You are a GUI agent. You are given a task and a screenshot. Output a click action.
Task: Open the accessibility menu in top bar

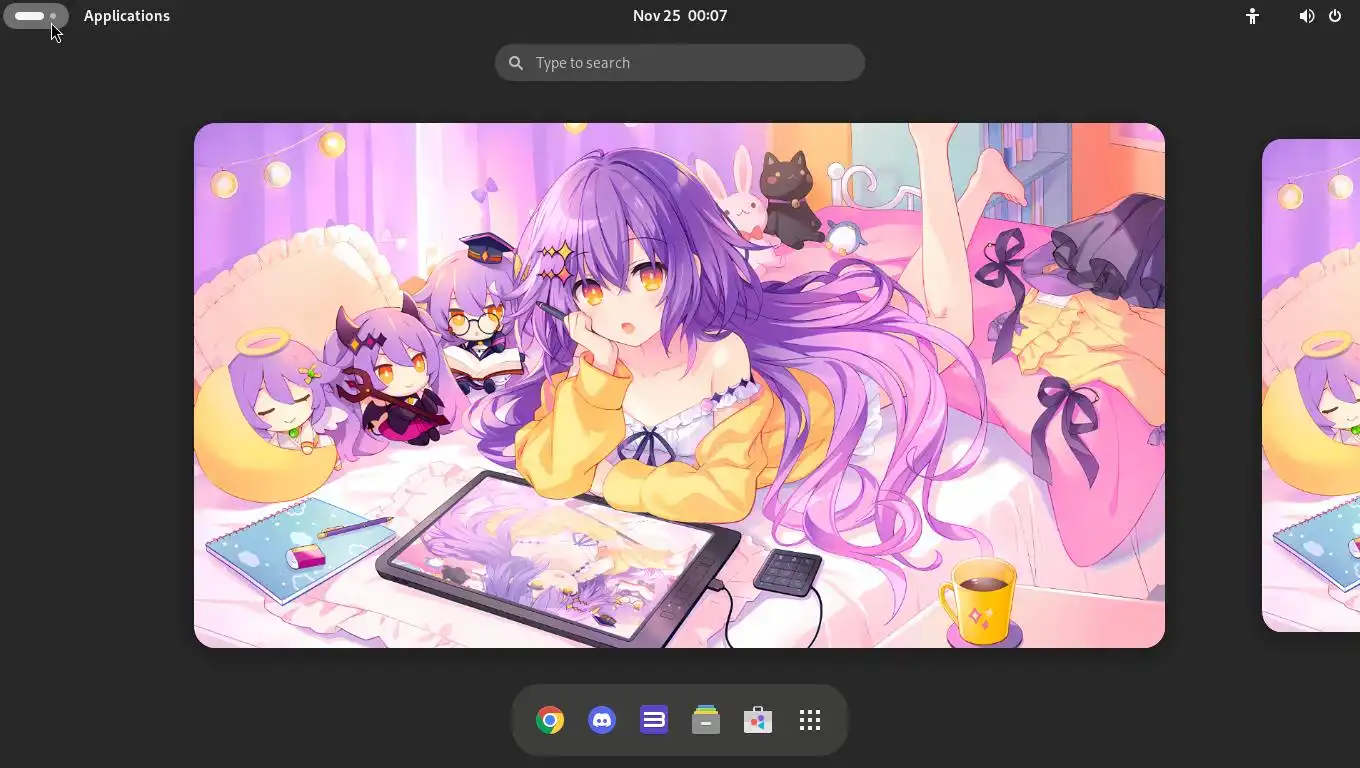tap(1252, 16)
